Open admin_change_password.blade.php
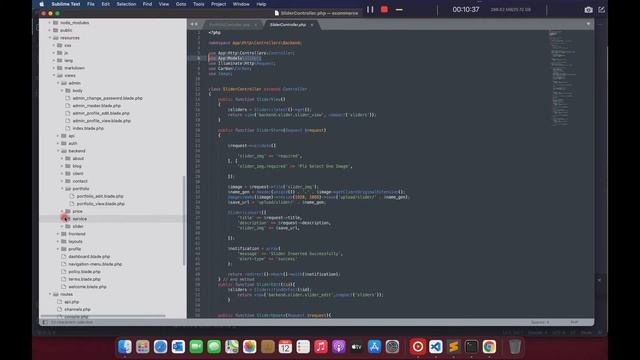Viewport: 640px width, 360px height. click(x=107, y=98)
